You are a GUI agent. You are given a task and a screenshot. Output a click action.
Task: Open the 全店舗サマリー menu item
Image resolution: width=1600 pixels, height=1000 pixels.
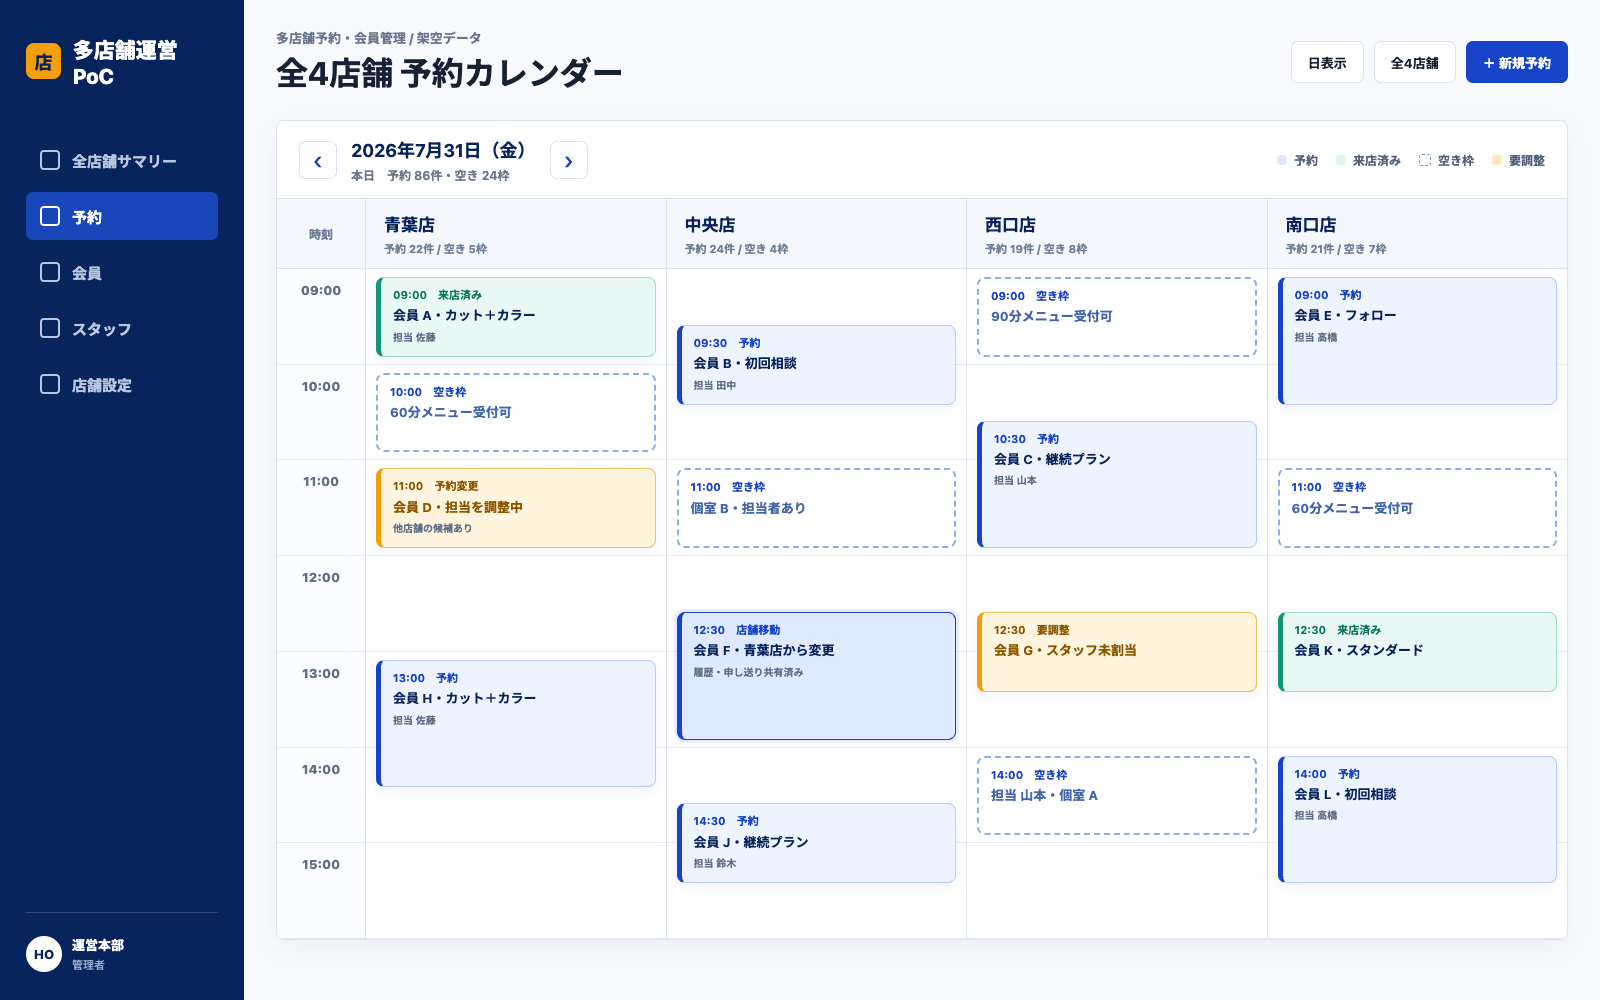pos(122,160)
